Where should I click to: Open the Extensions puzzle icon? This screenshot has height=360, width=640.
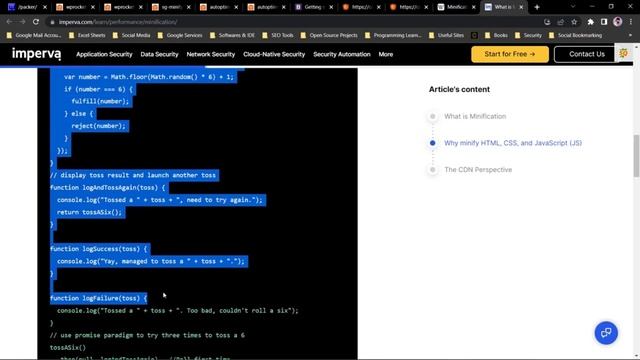pyautogui.click(x=591, y=22)
